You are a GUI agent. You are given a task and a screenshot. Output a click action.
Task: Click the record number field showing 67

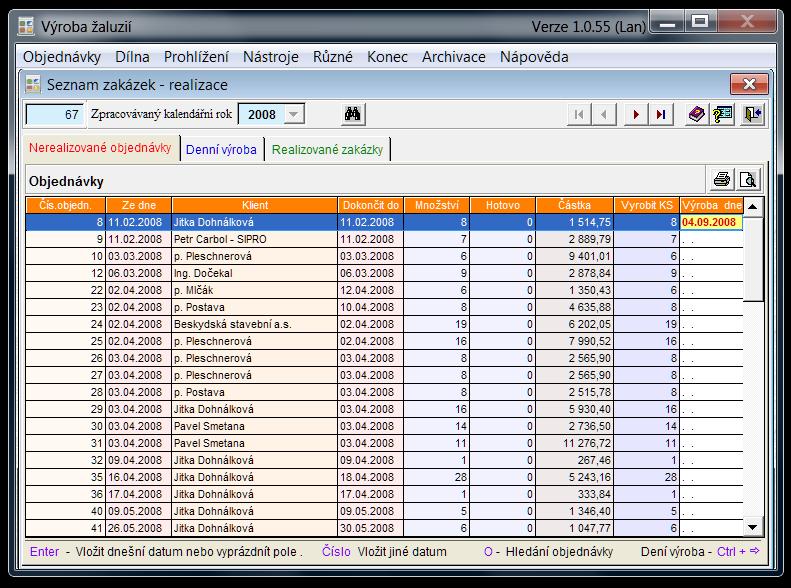55,114
